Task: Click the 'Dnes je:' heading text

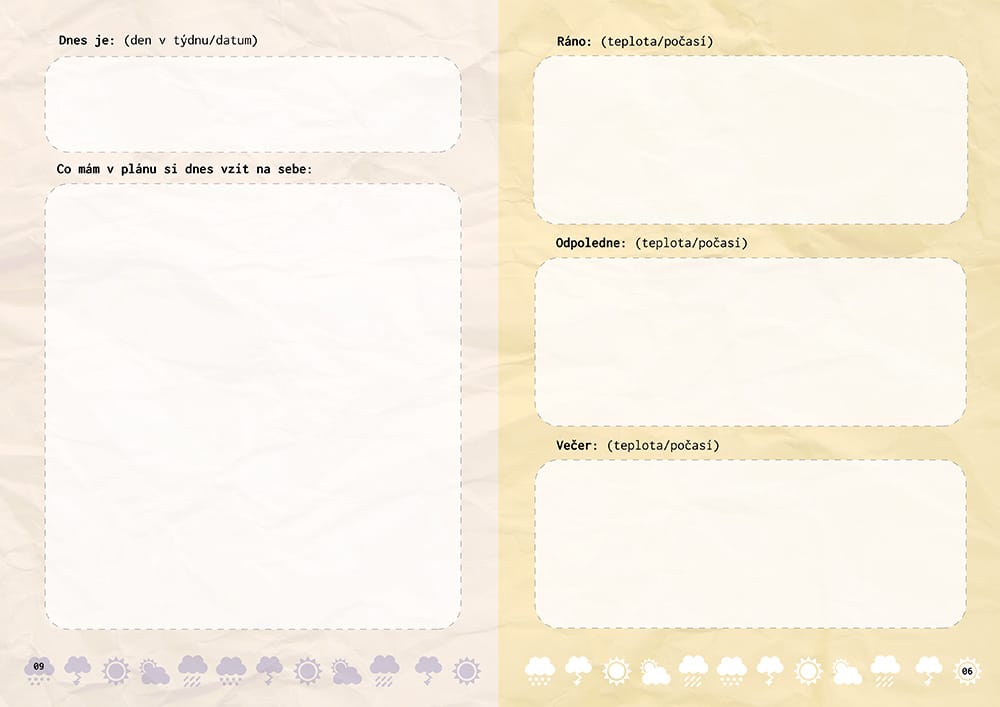Action: click(87, 41)
